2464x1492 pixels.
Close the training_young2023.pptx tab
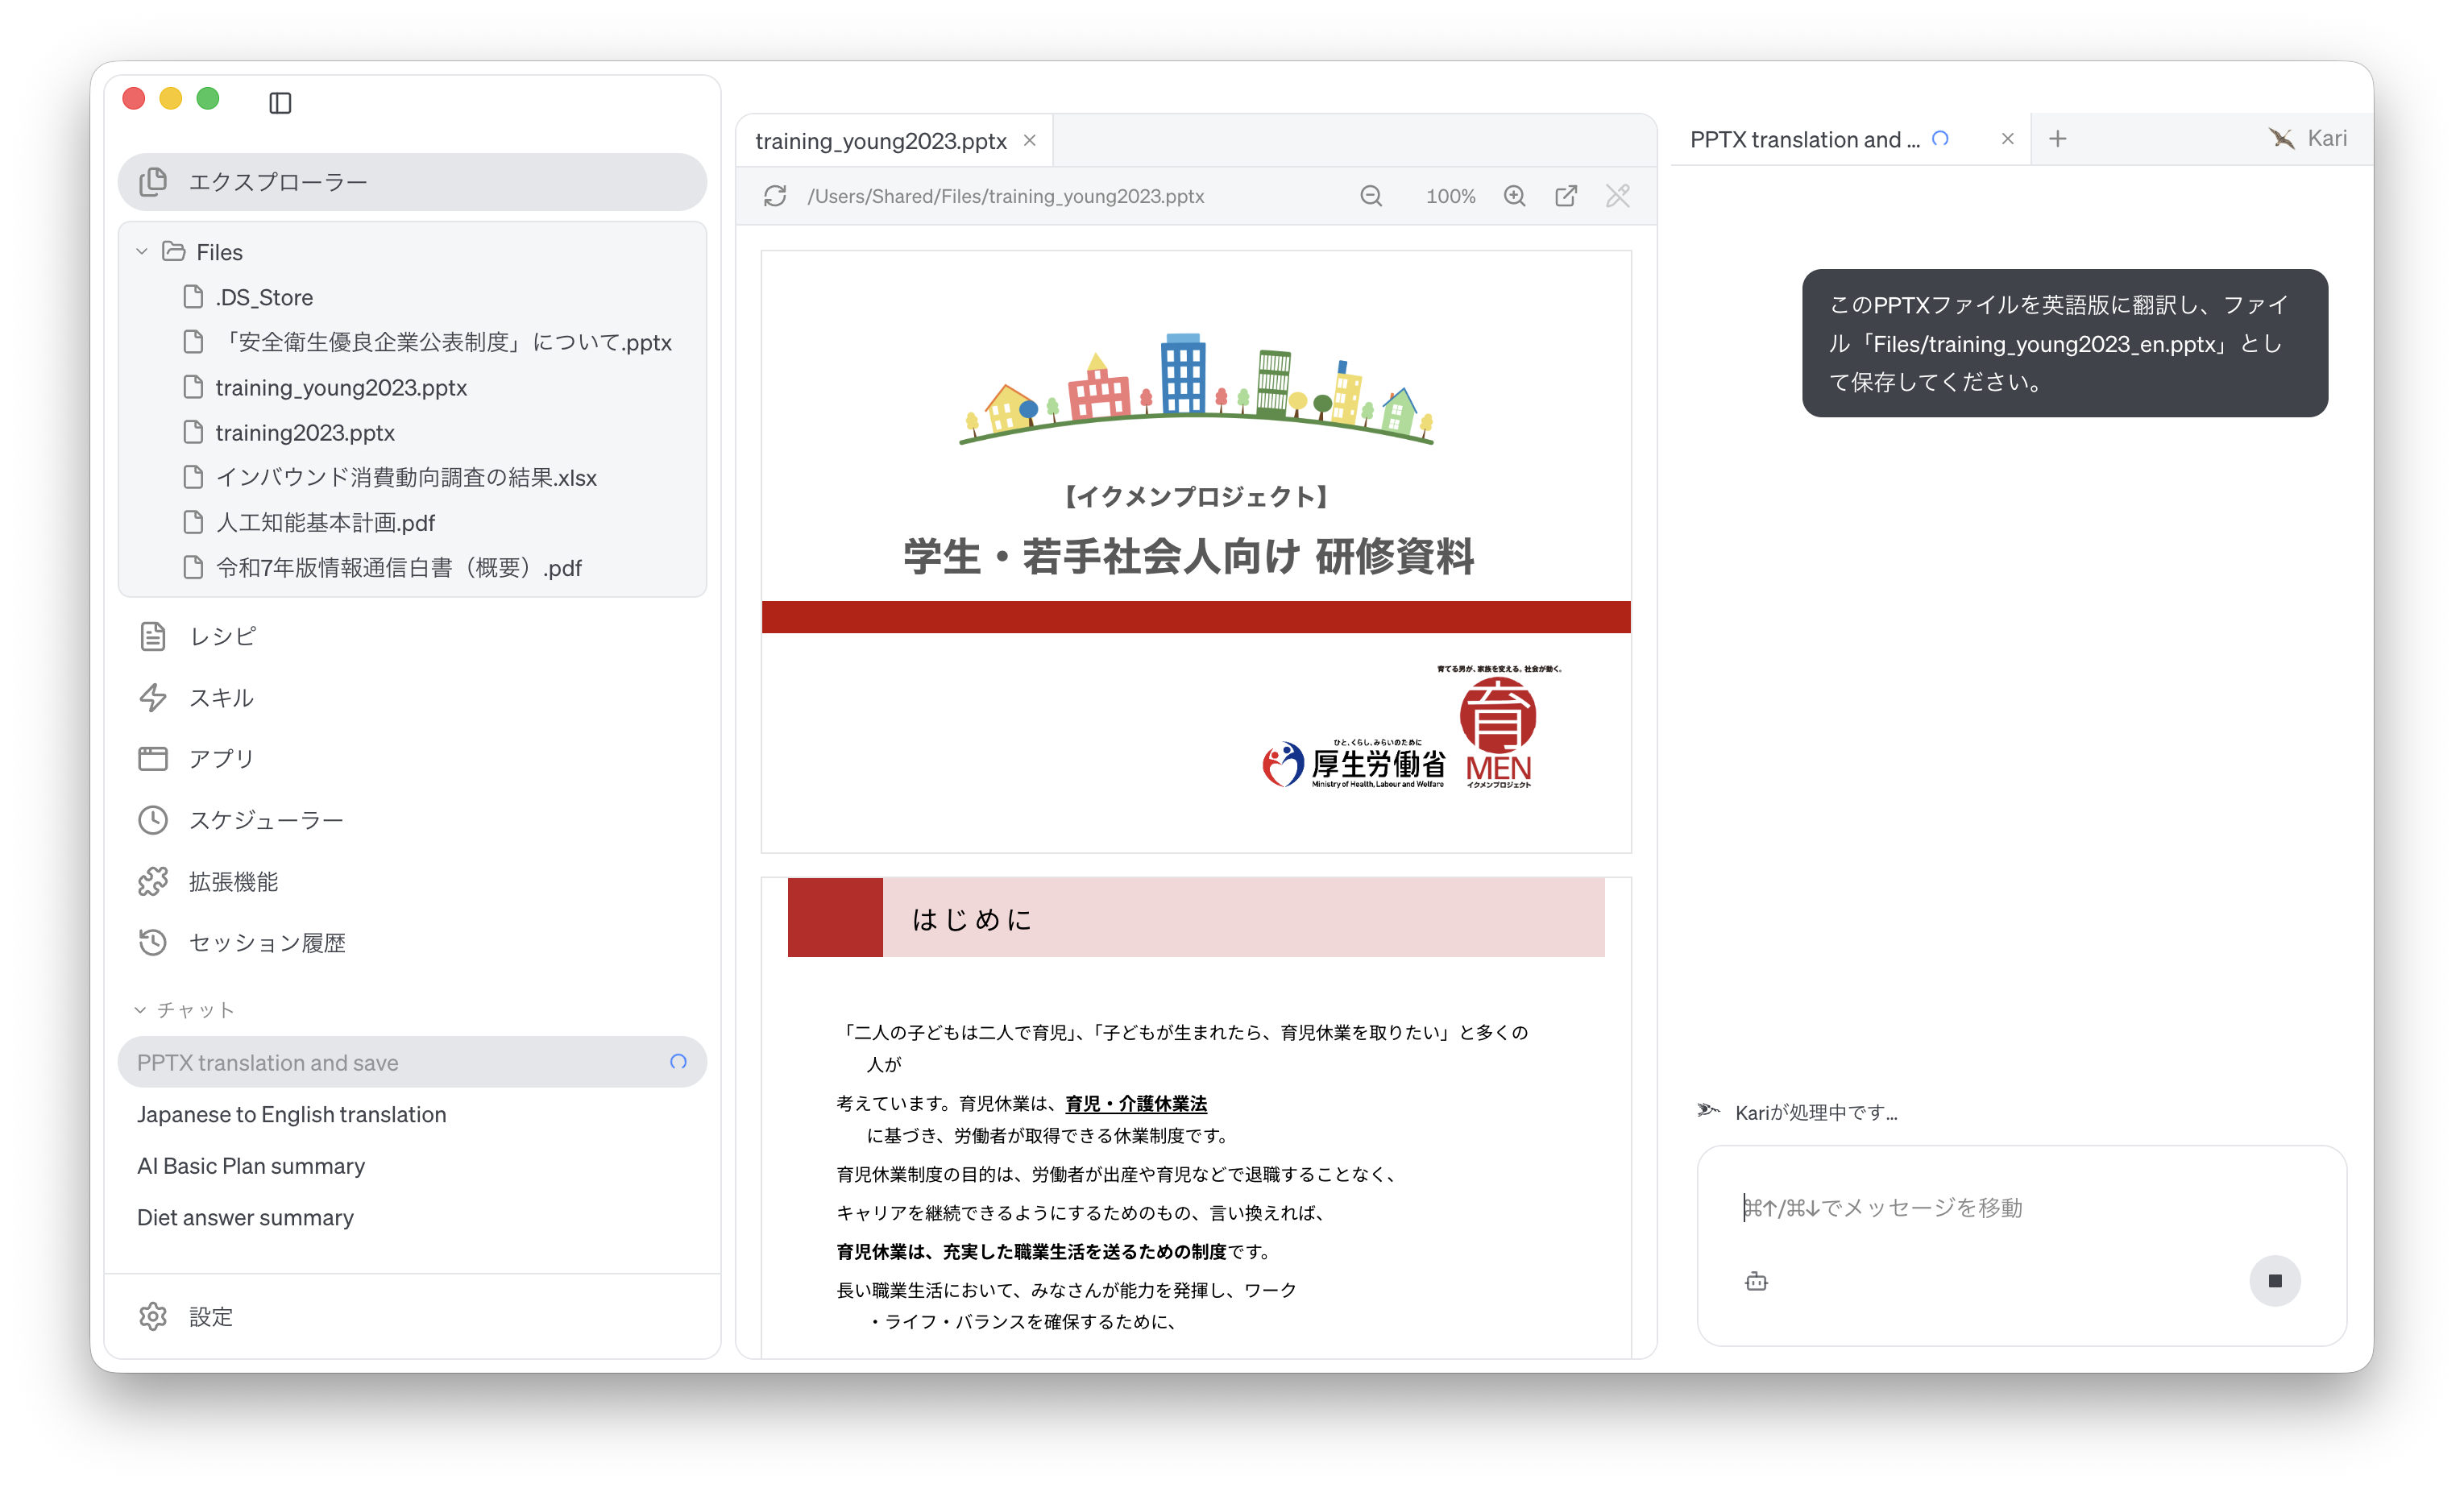(1030, 141)
